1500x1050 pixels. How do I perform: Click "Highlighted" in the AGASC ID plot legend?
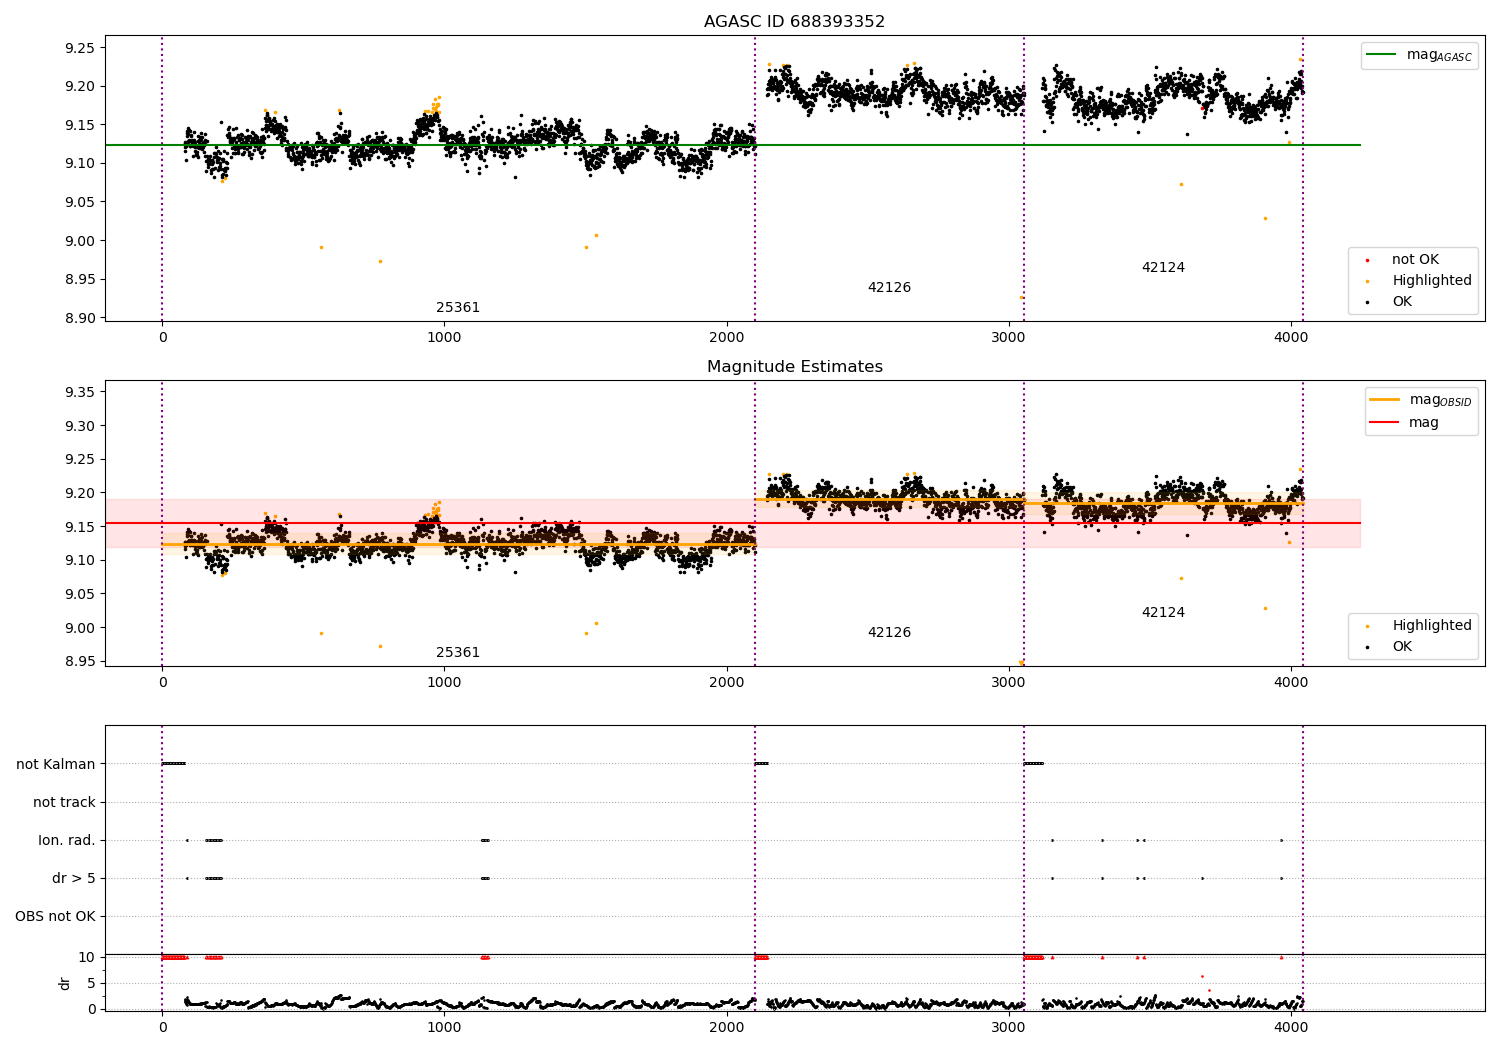pos(1432,280)
